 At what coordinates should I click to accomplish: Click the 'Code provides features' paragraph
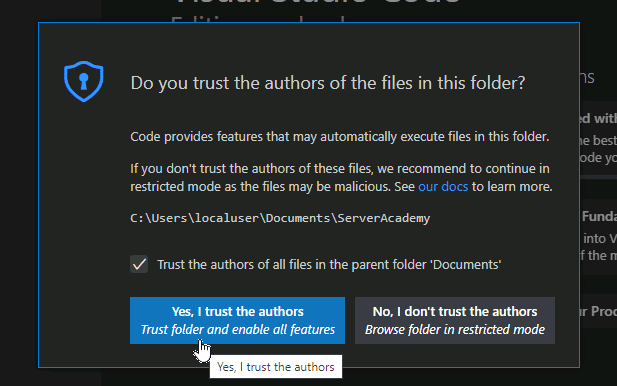tap(340, 137)
